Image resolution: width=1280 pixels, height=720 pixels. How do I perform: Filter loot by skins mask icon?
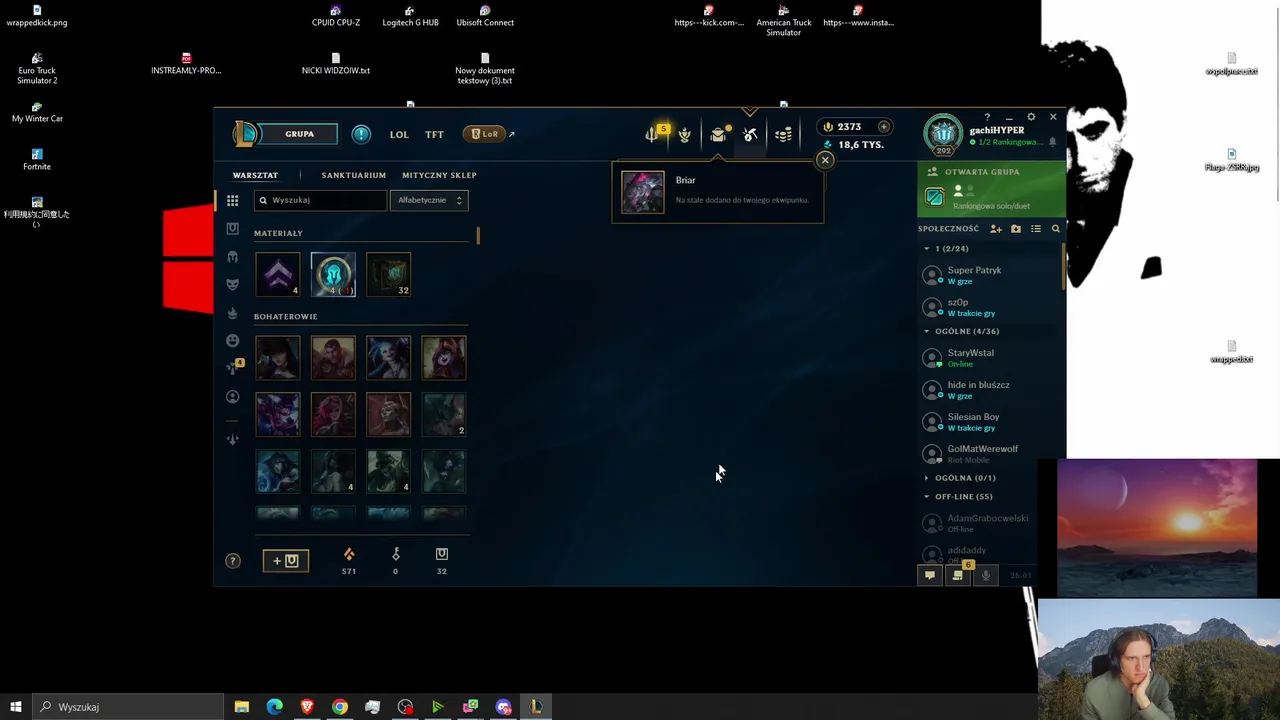click(232, 285)
